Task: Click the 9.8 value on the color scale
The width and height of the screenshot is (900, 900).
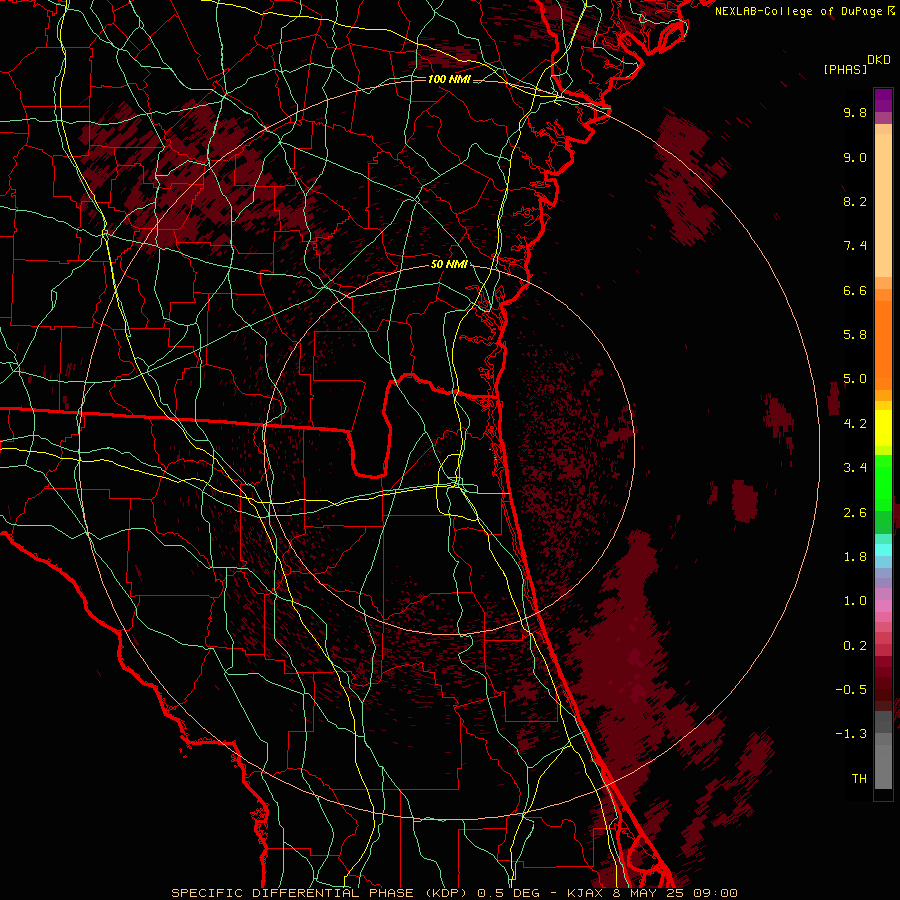Action: click(x=855, y=112)
